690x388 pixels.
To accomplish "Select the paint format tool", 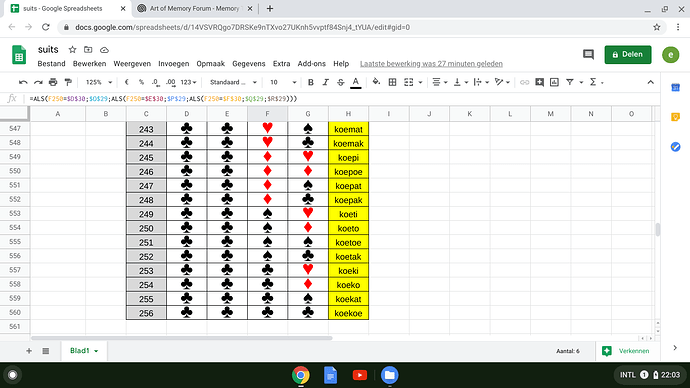I will tap(68, 82).
